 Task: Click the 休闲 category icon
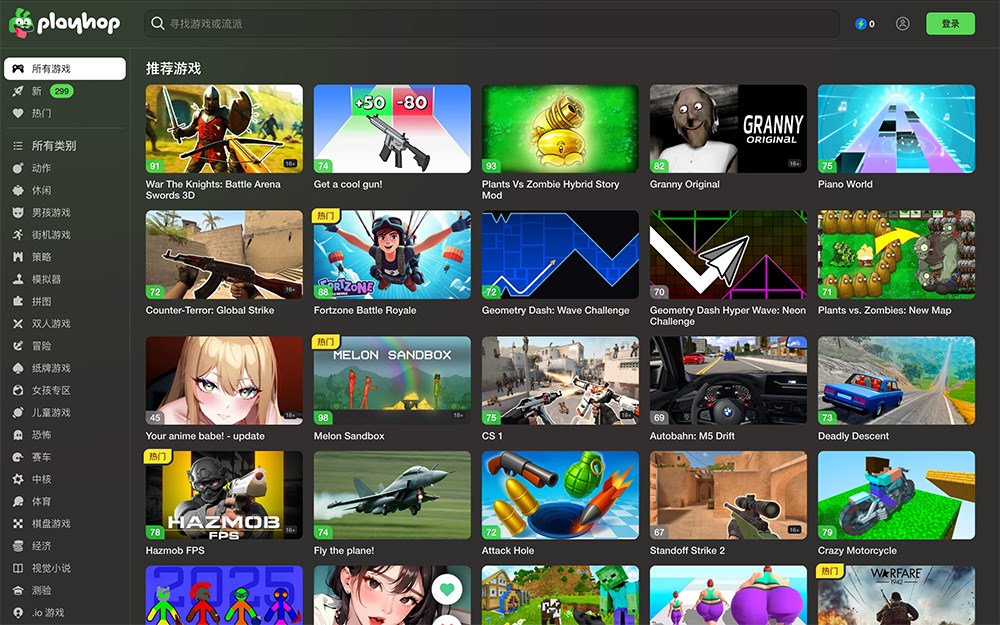(x=18, y=190)
